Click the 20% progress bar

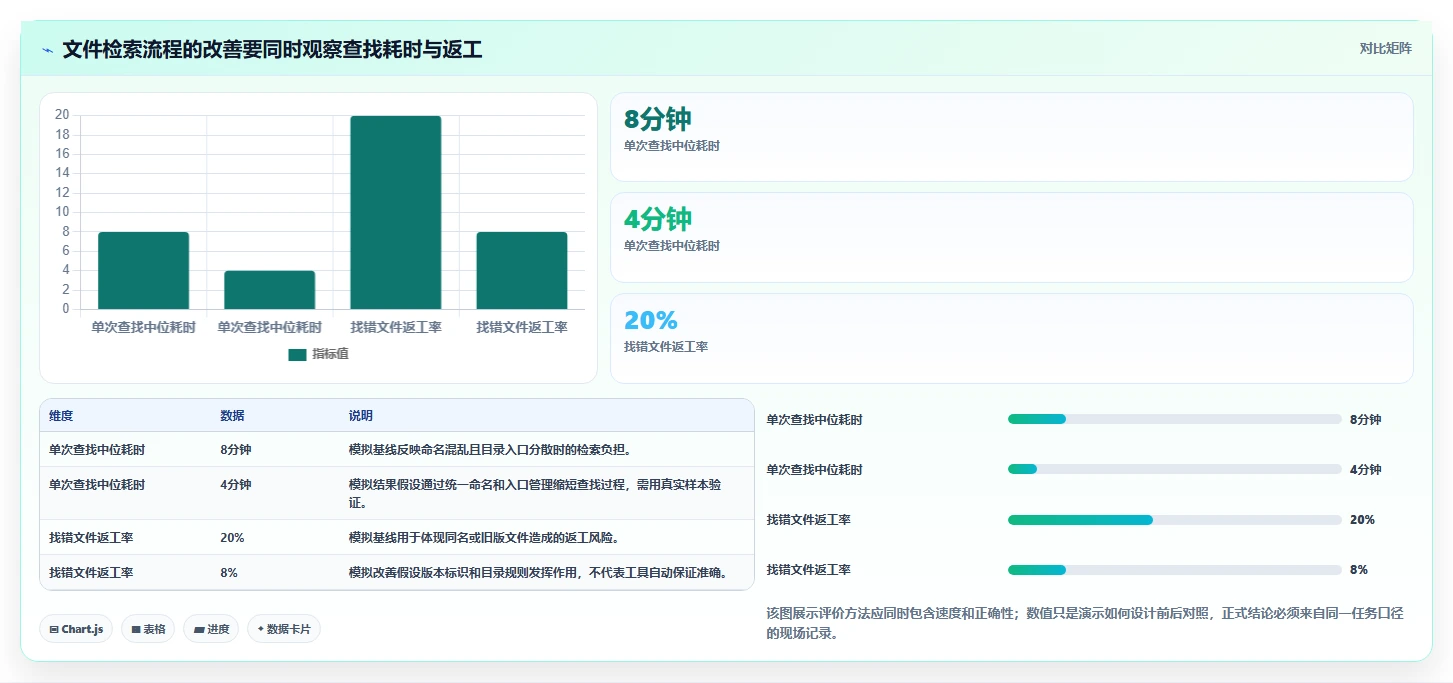pyautogui.click(x=1175, y=520)
